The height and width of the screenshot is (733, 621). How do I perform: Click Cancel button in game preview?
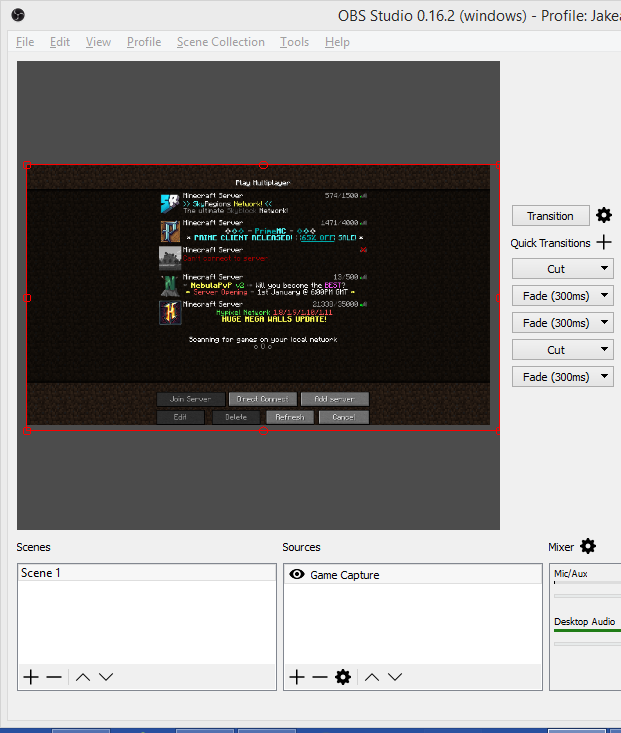point(344,417)
